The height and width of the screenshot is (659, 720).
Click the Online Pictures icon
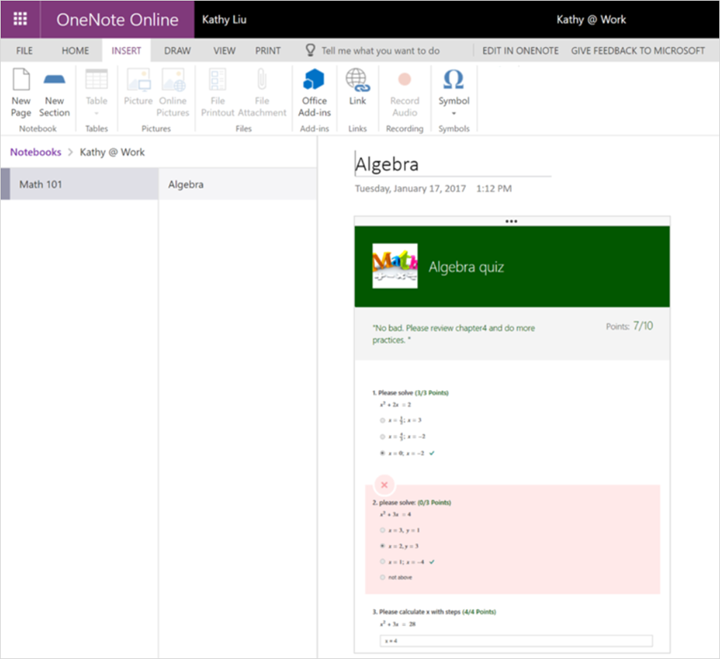point(173,80)
